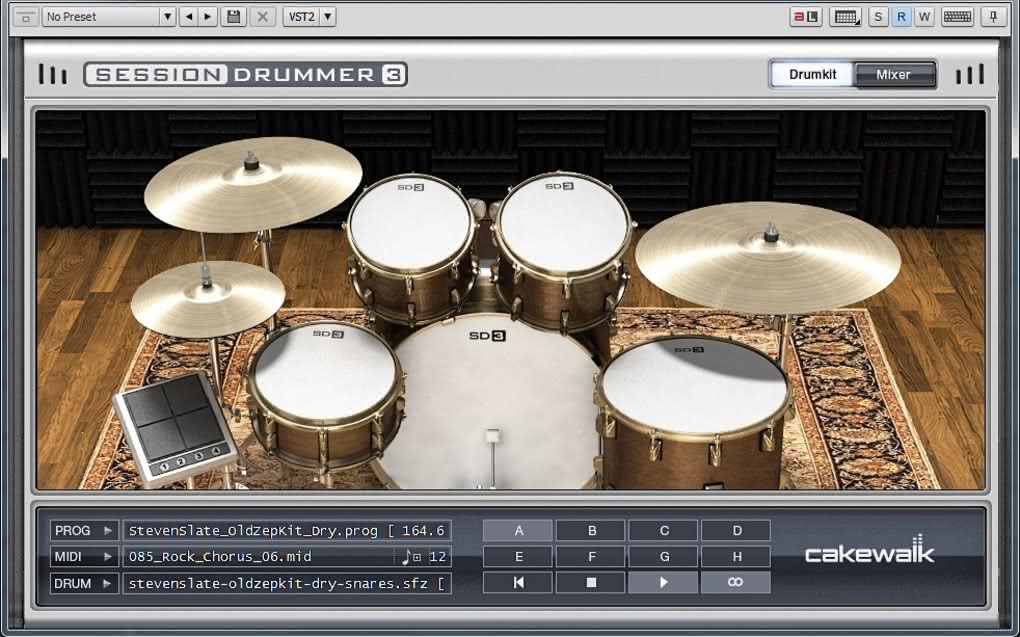Pin the plugin window with the pushpin
Viewport: 1020px width, 637px height.
(x=993, y=17)
